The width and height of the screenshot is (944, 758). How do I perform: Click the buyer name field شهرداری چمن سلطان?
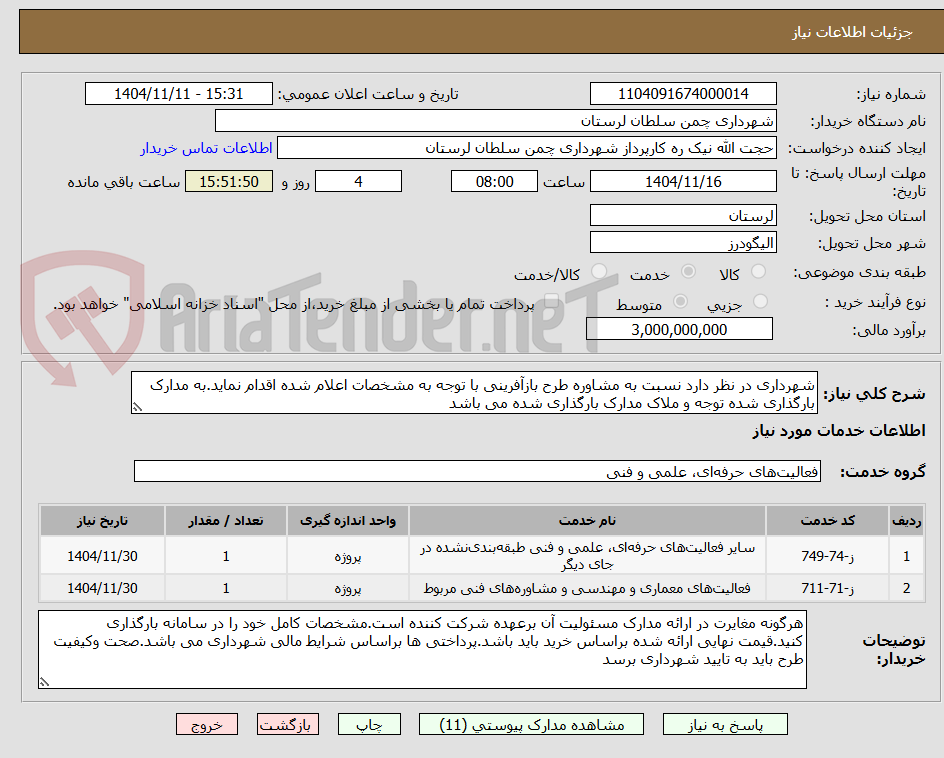click(x=495, y=121)
